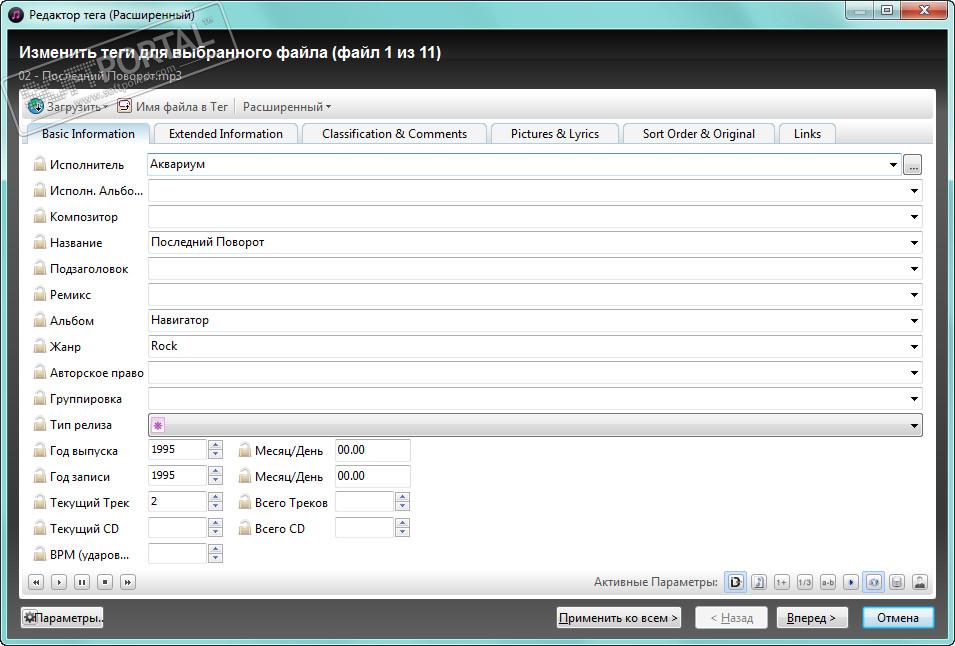Toggle the '1+' auto-numbering parameter icon
Image resolution: width=955 pixels, height=646 pixels.
coord(781,582)
